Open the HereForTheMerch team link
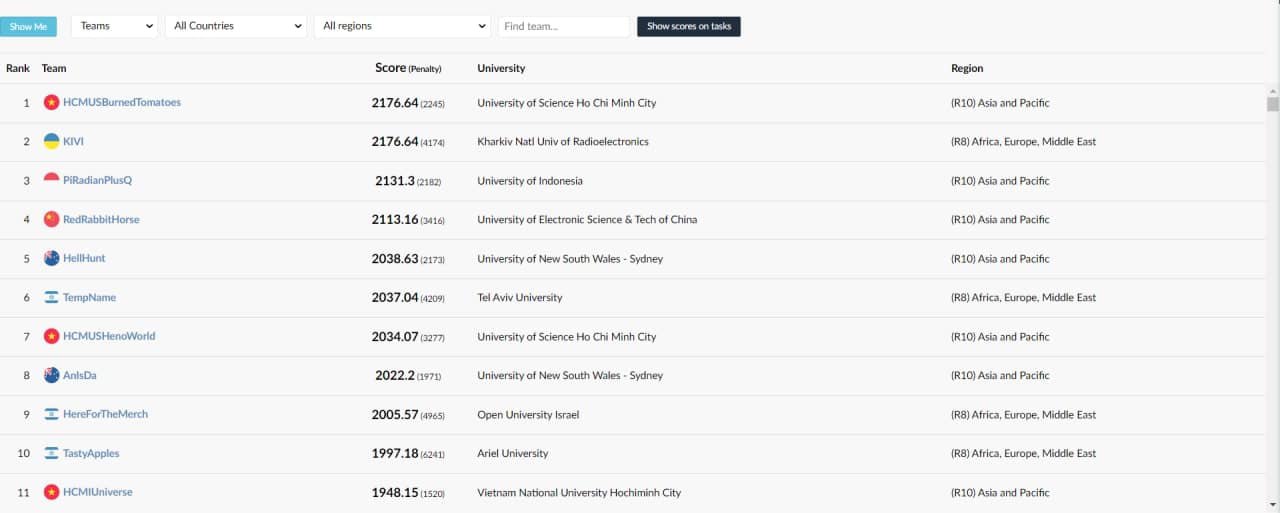 pyautogui.click(x=105, y=414)
